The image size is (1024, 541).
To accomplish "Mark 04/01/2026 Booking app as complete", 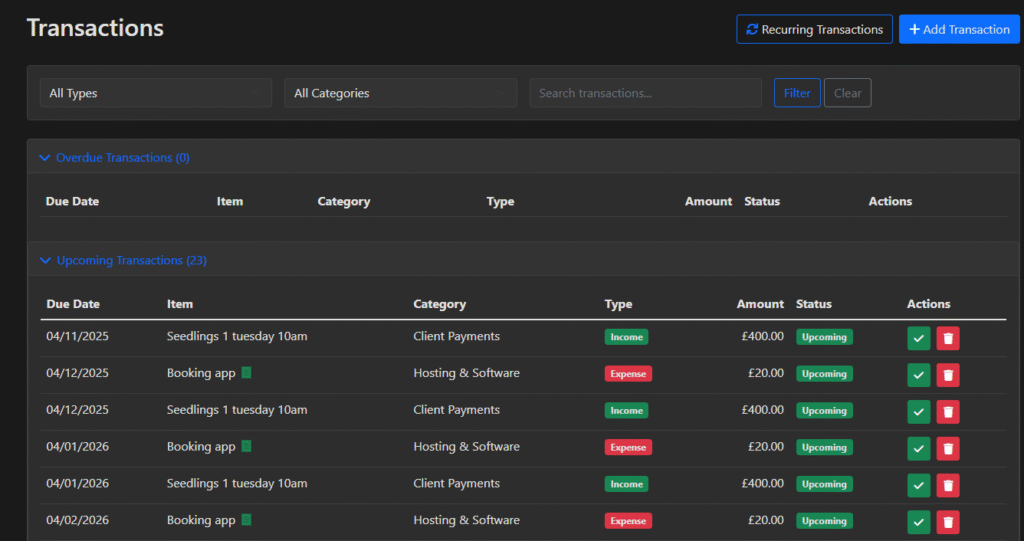I will tap(918, 448).
